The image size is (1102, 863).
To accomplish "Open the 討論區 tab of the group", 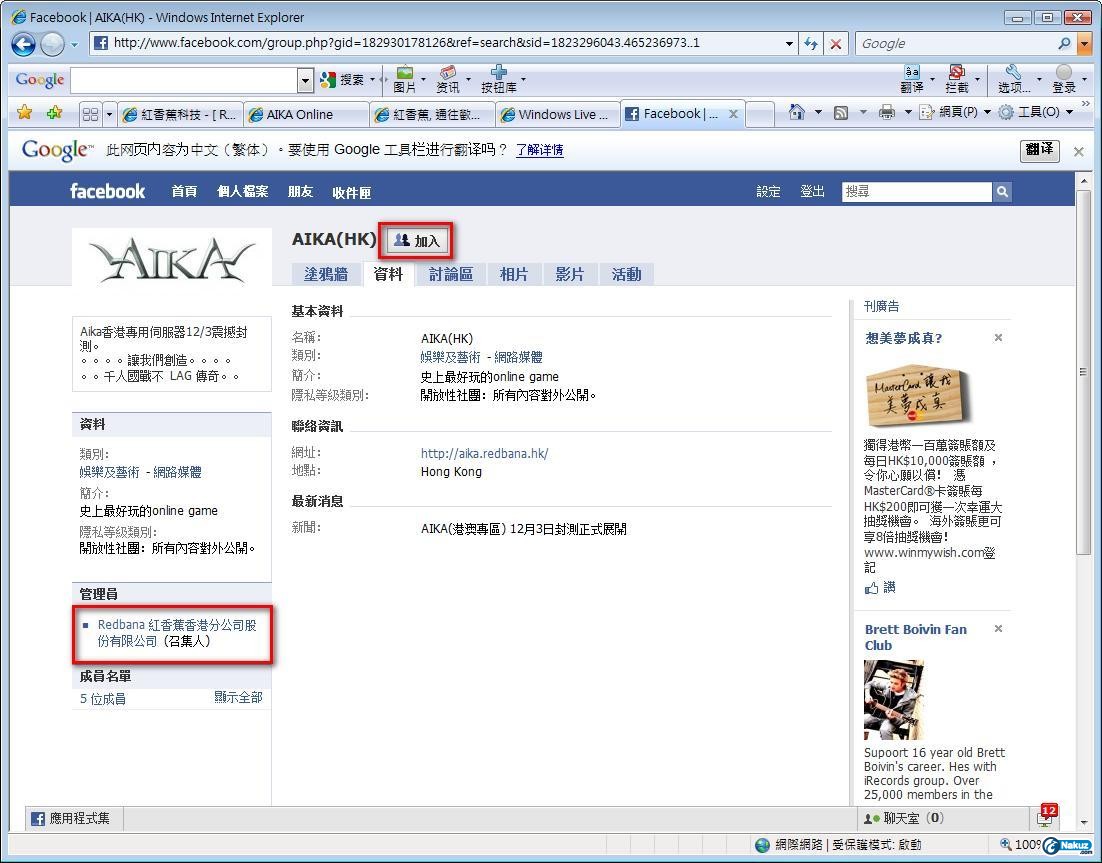I will pos(450,274).
